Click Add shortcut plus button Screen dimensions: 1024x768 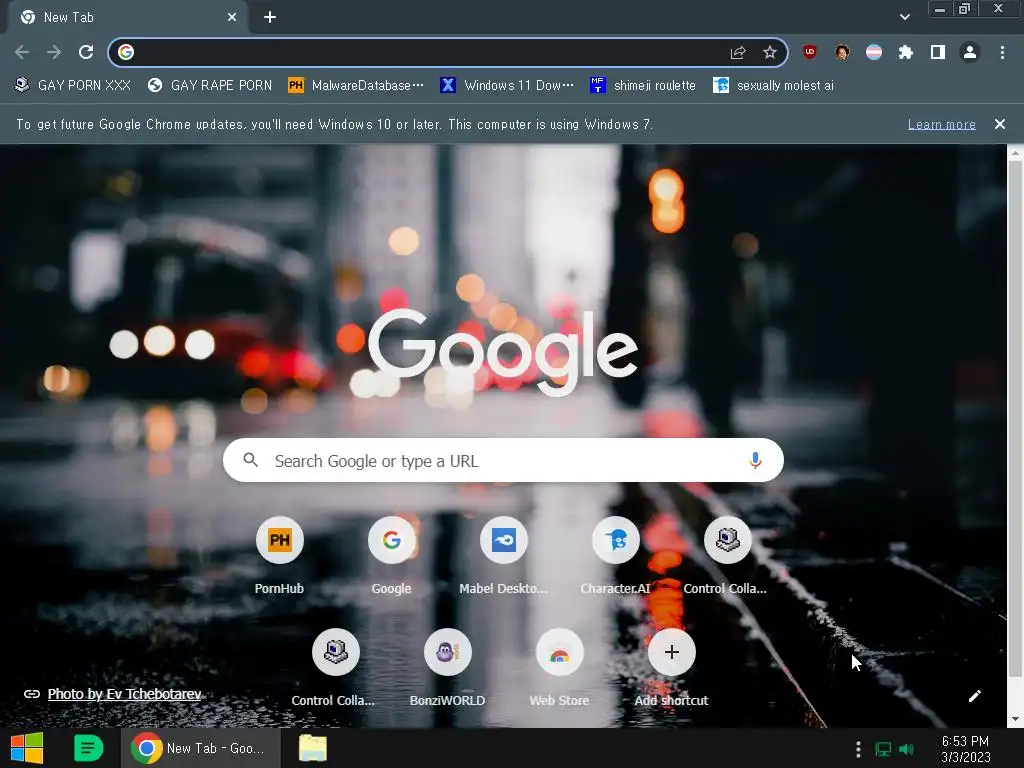pyautogui.click(x=671, y=652)
